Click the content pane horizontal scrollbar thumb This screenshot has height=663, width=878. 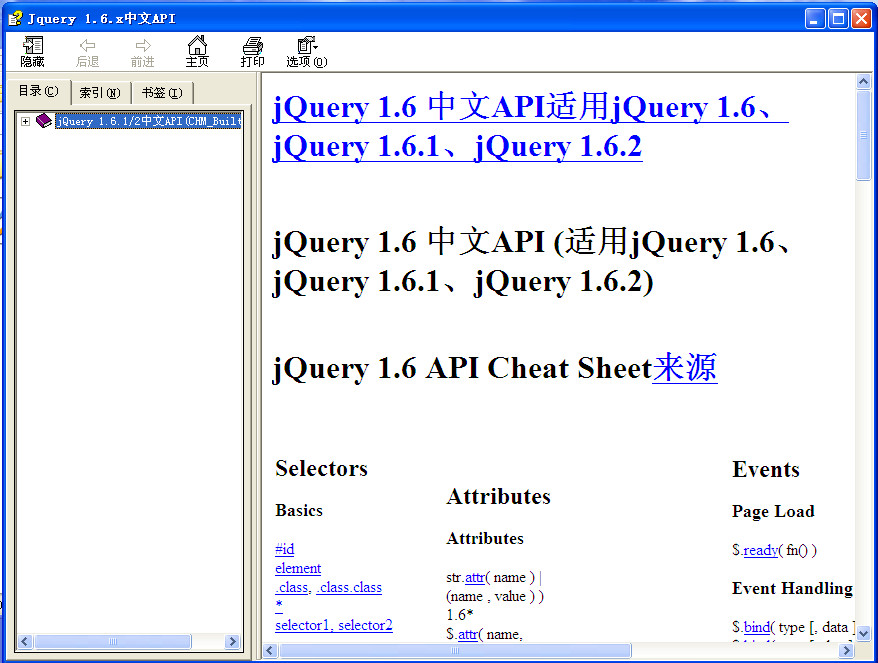pyautogui.click(x=455, y=650)
